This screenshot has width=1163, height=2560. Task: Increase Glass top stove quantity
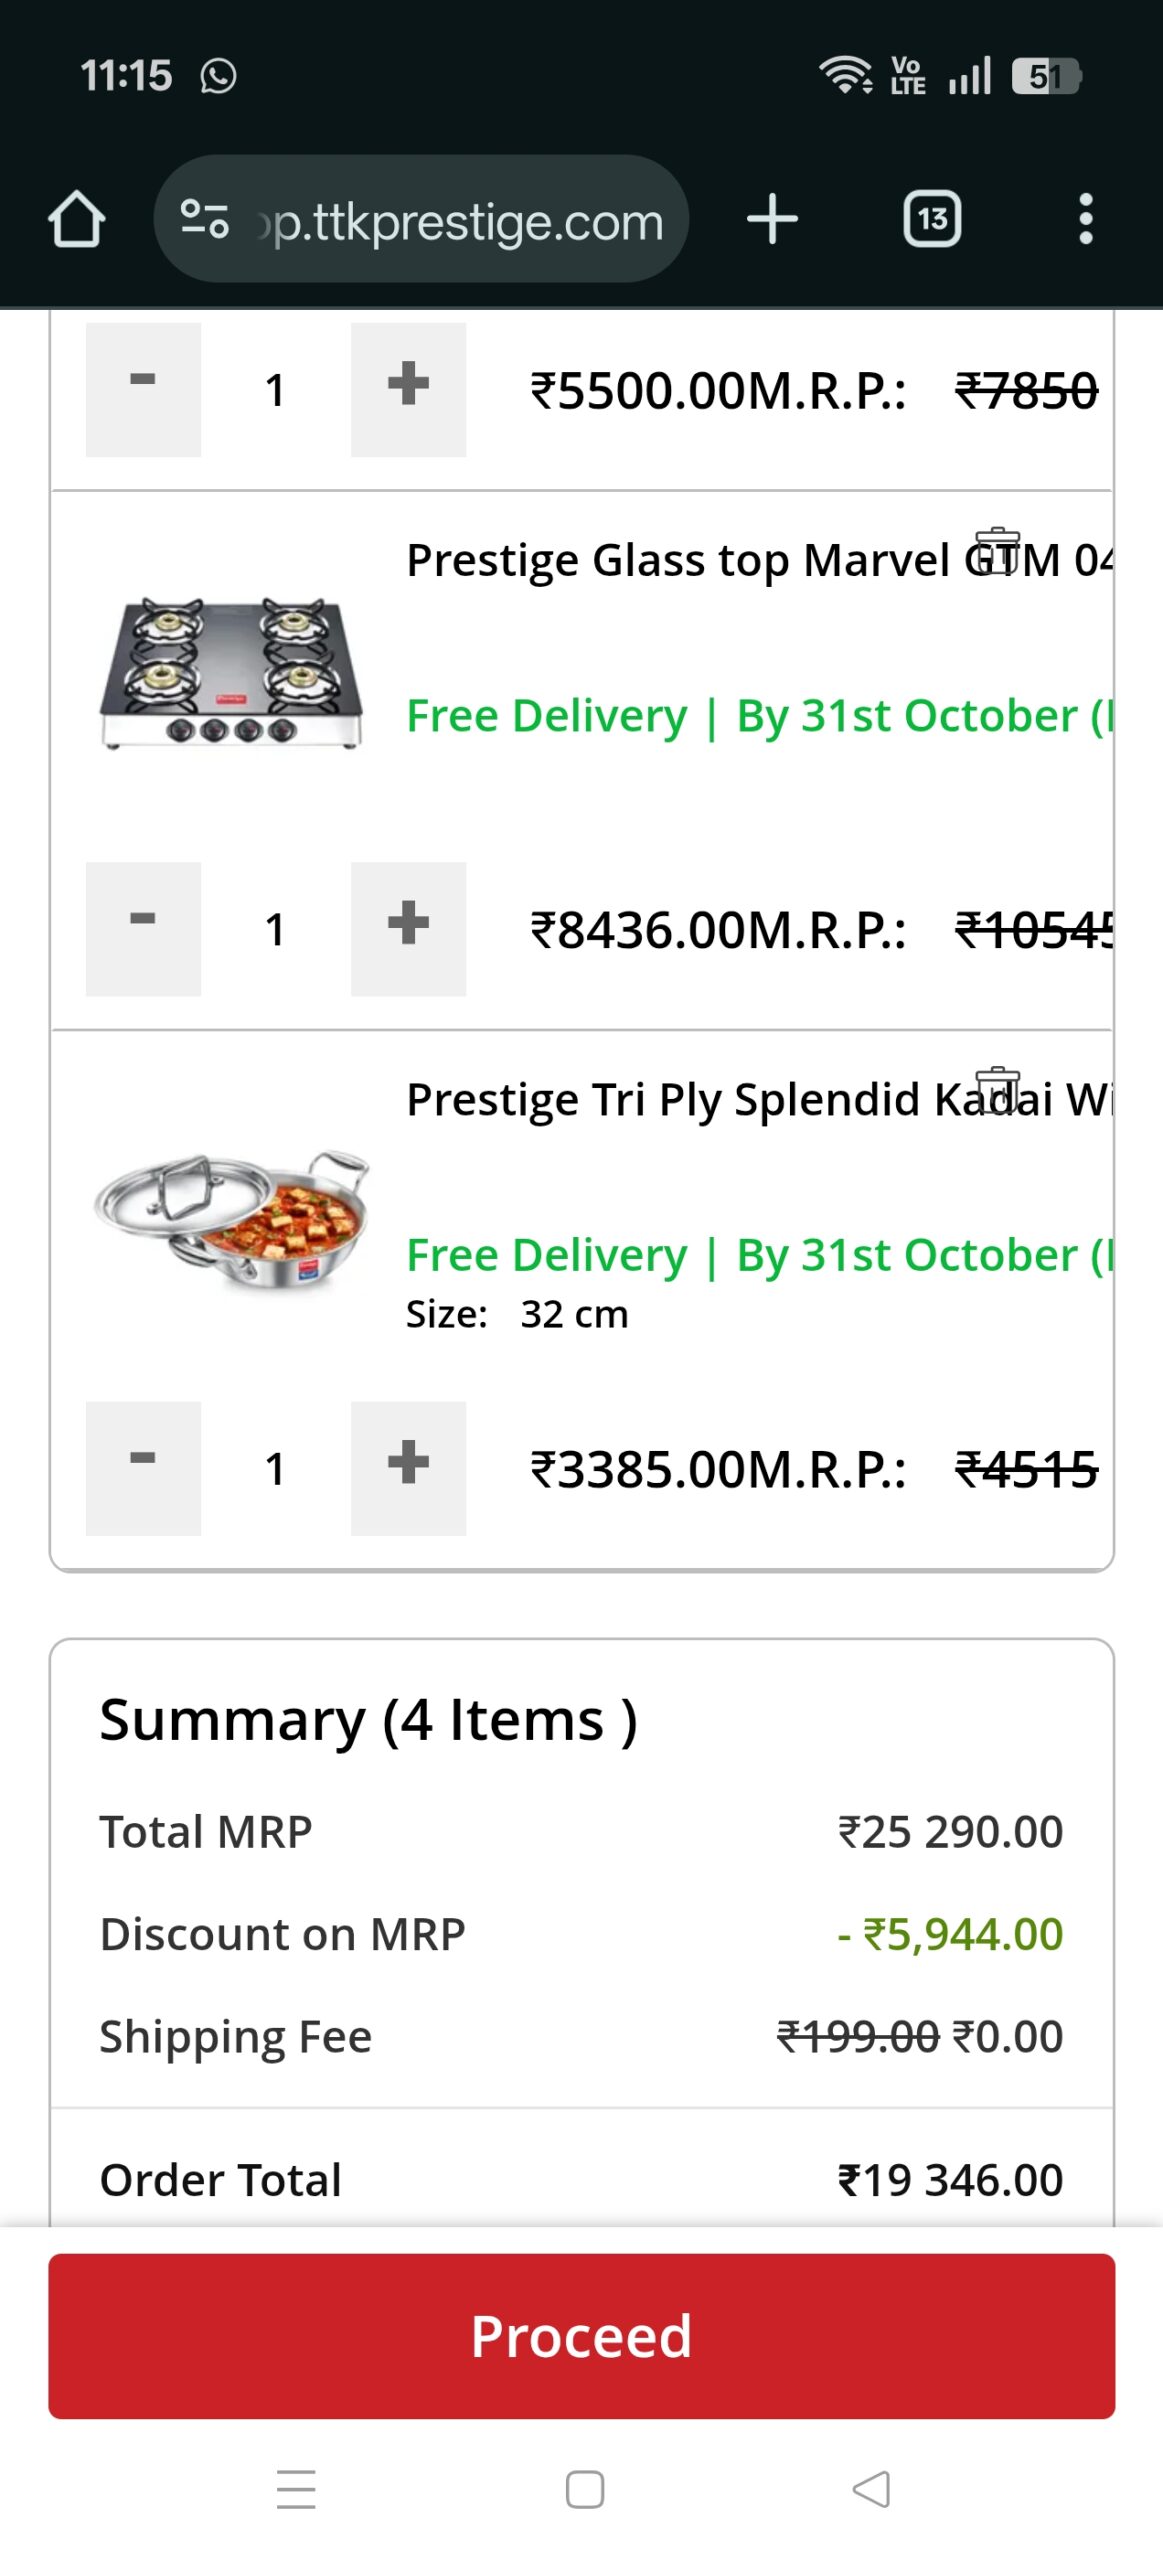click(408, 928)
